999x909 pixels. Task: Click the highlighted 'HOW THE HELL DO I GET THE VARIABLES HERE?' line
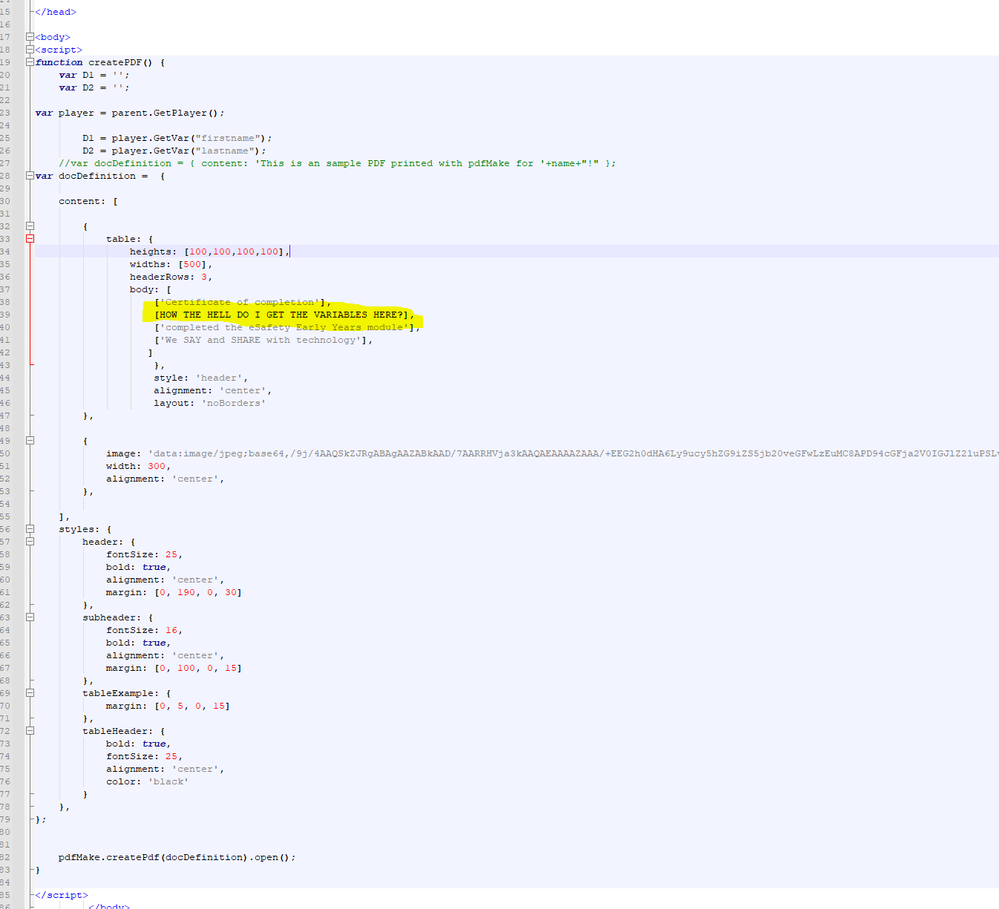[x=284, y=315]
